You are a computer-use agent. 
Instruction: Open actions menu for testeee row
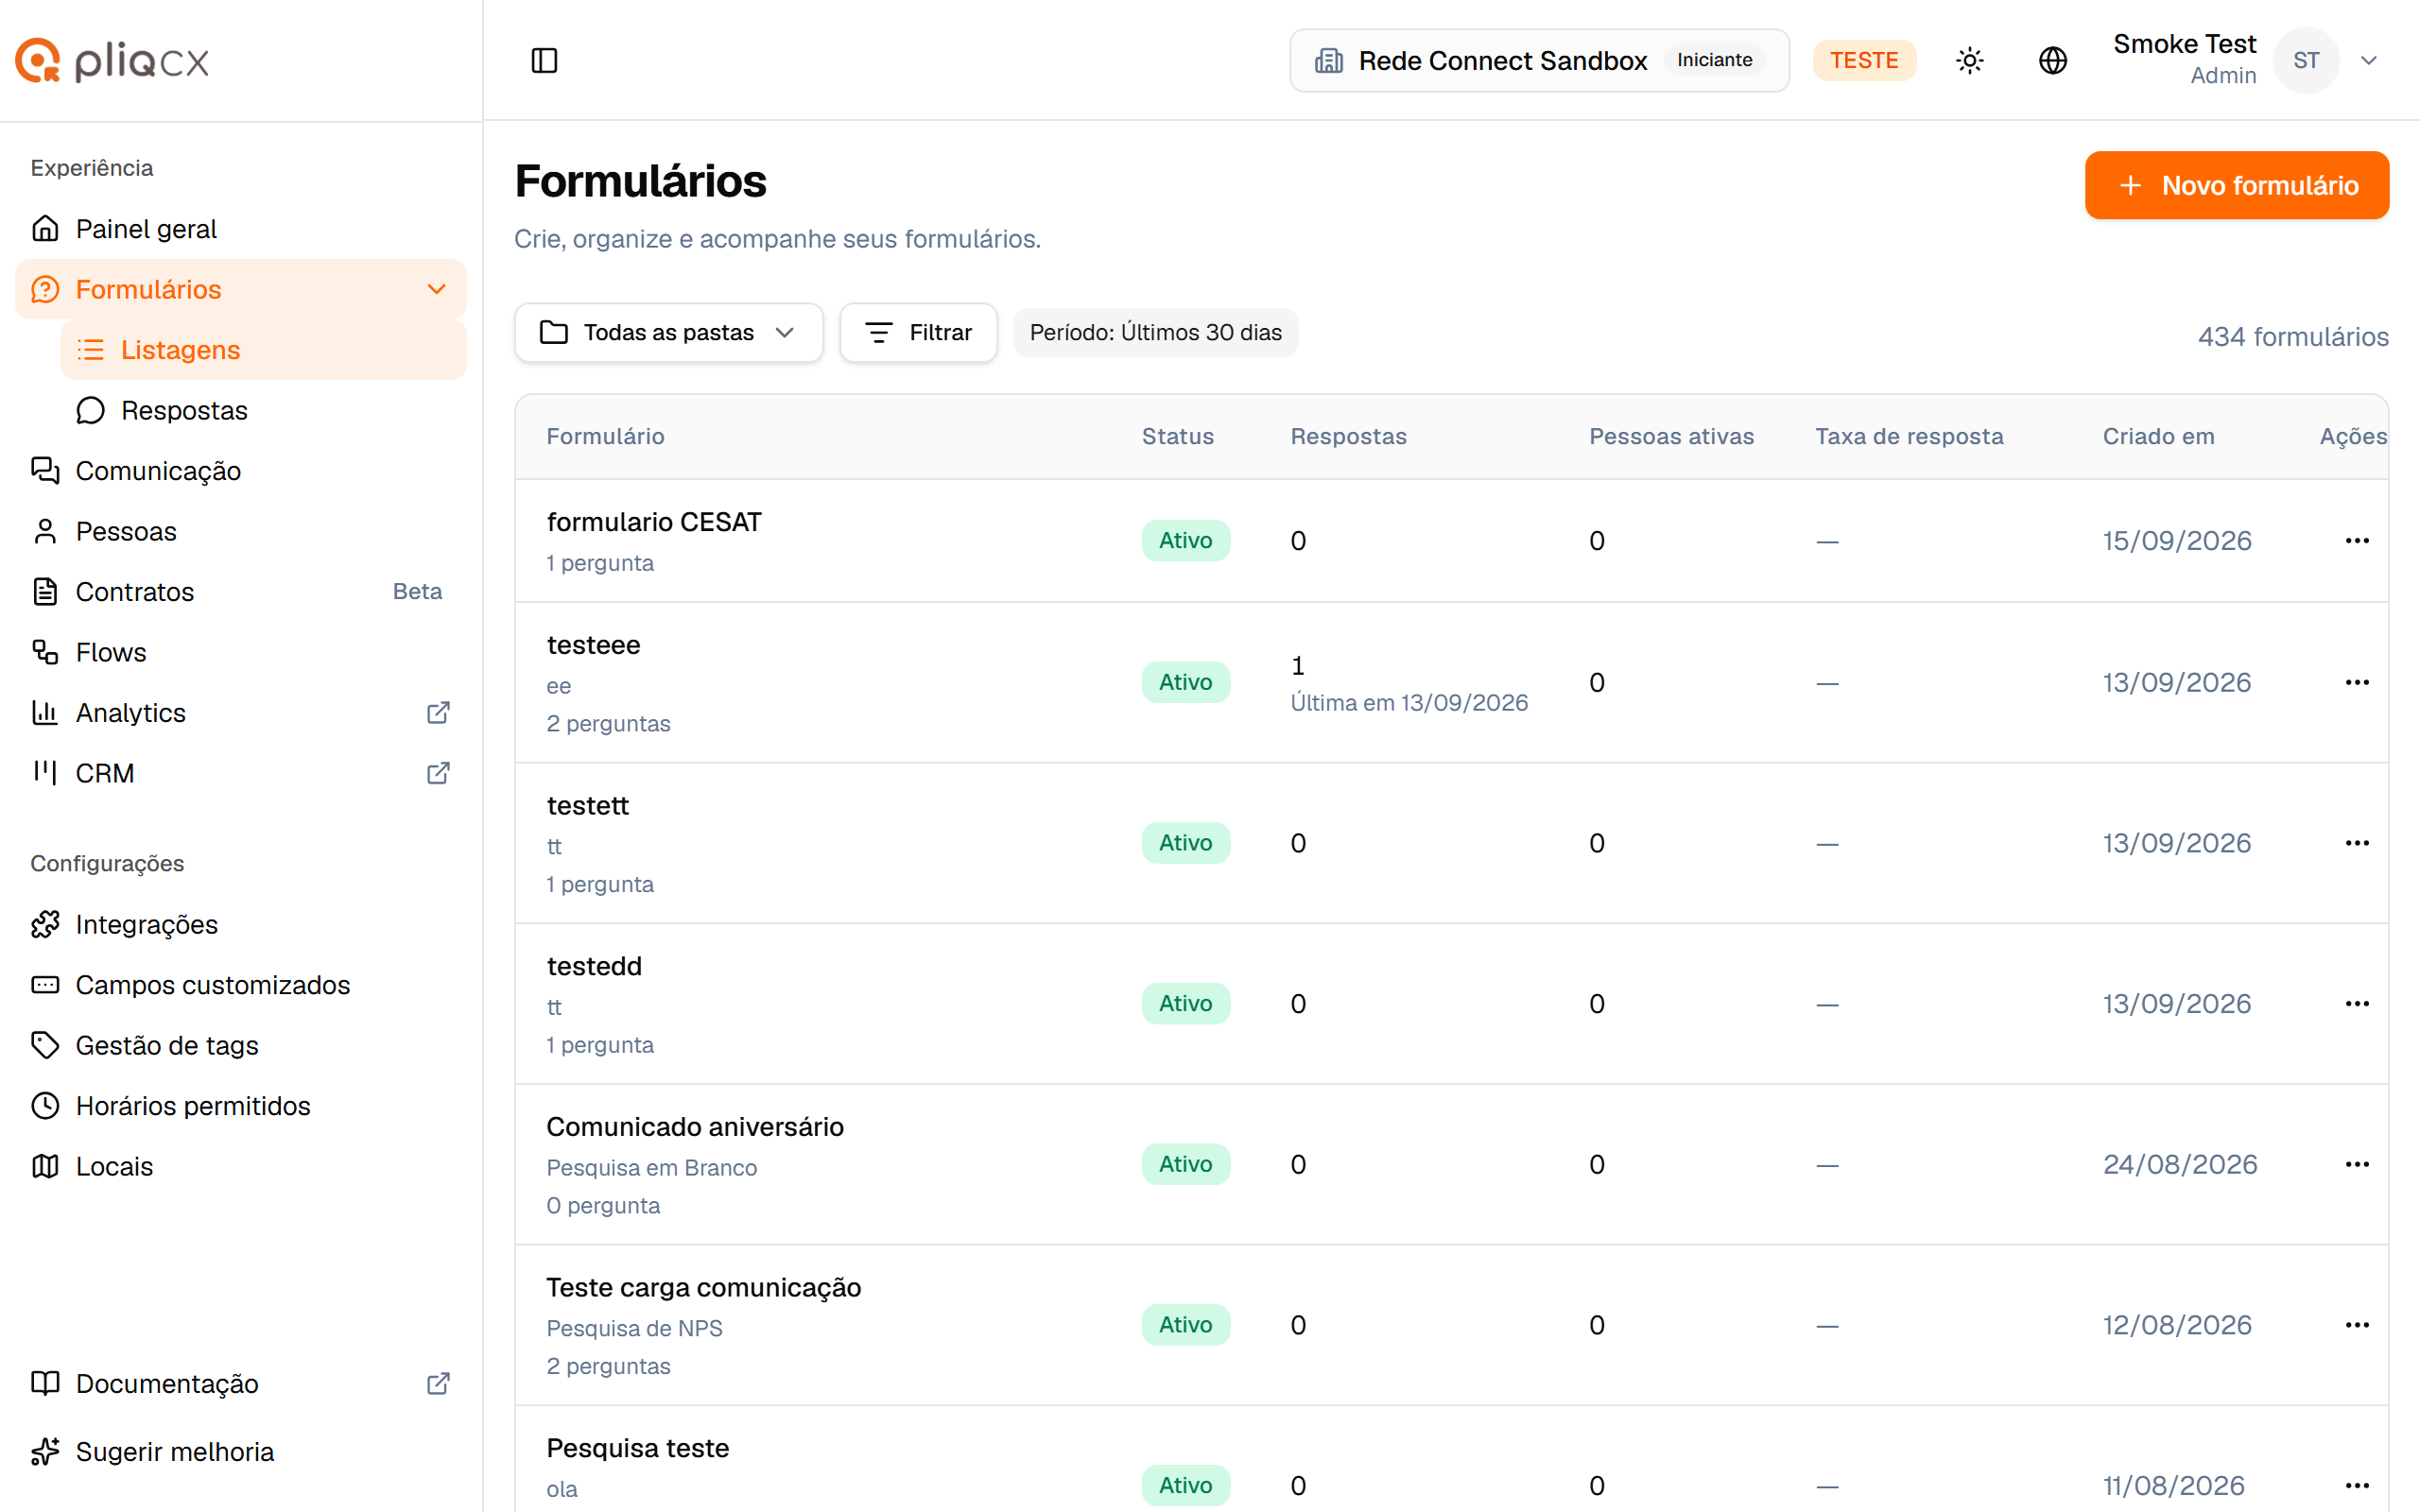click(2357, 682)
